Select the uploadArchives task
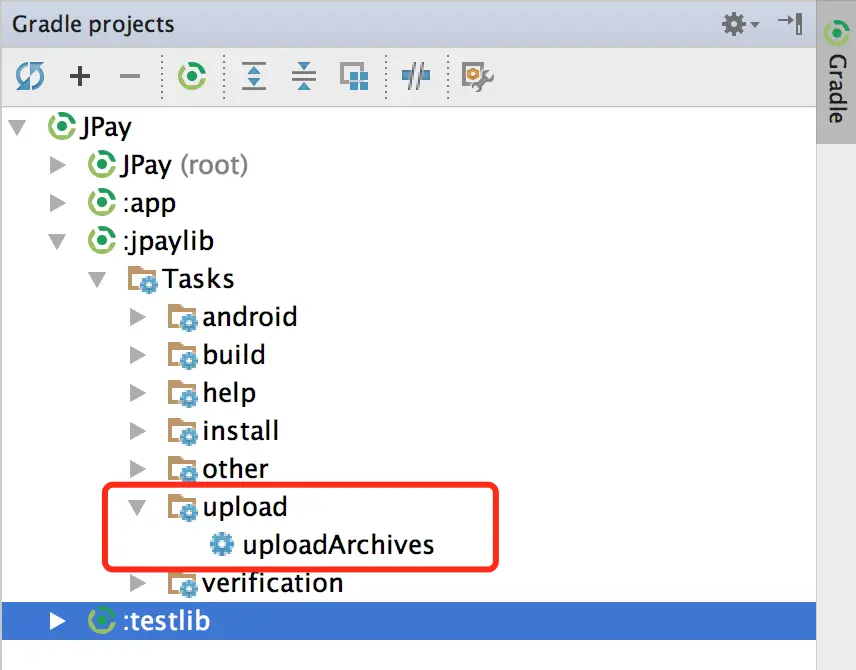Viewport: 856px width, 670px height. pyautogui.click(x=338, y=545)
